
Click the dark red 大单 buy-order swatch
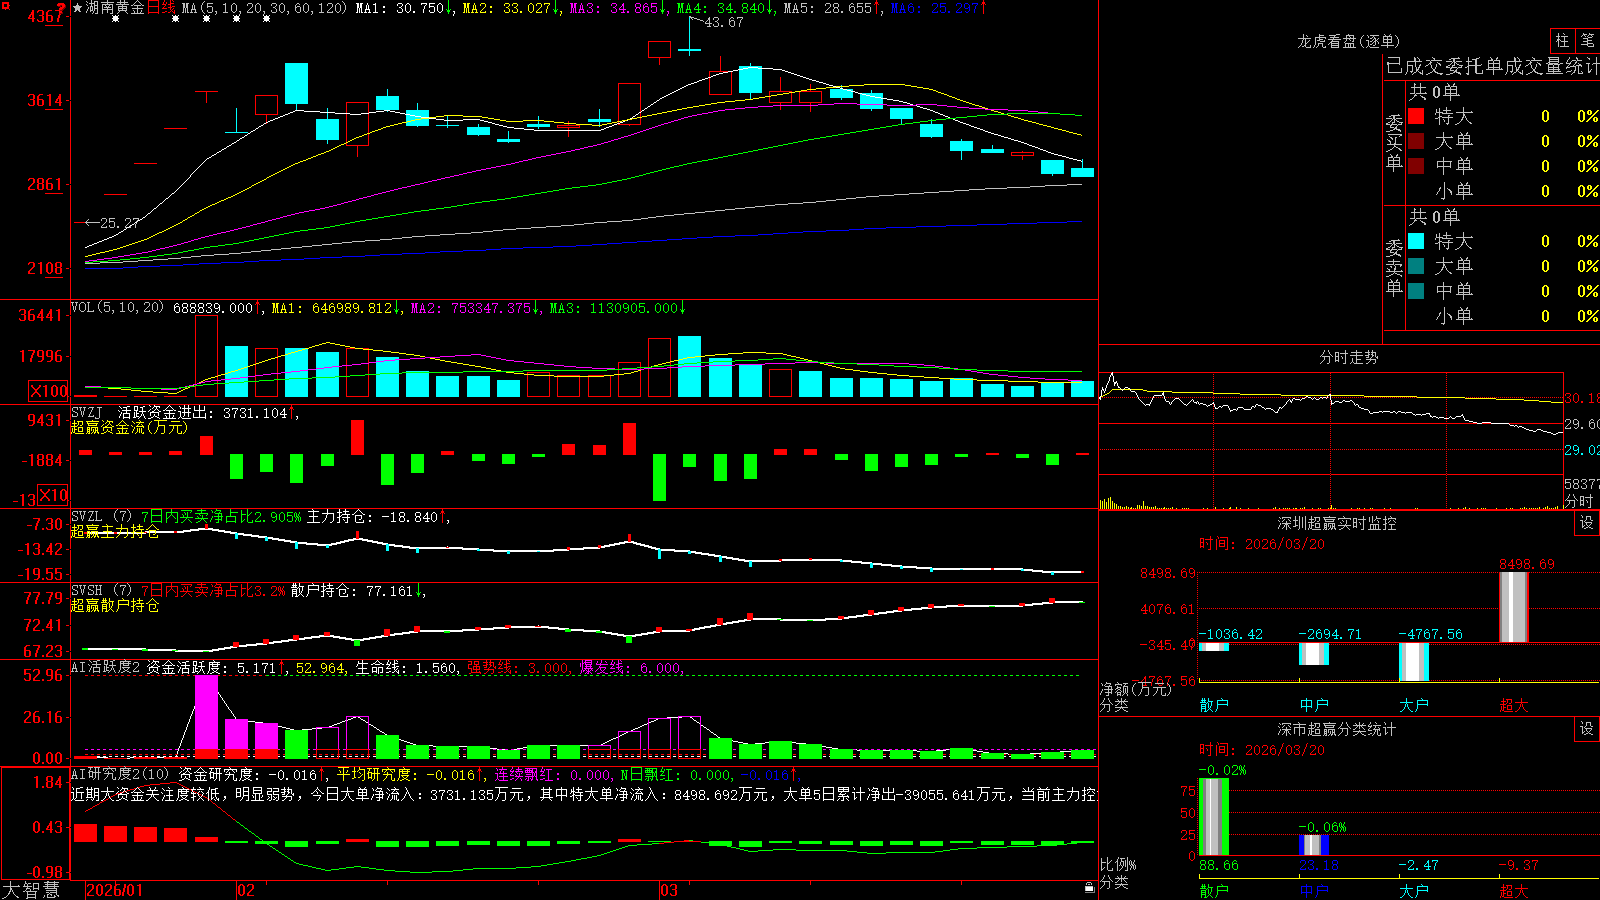pyautogui.click(x=1416, y=141)
